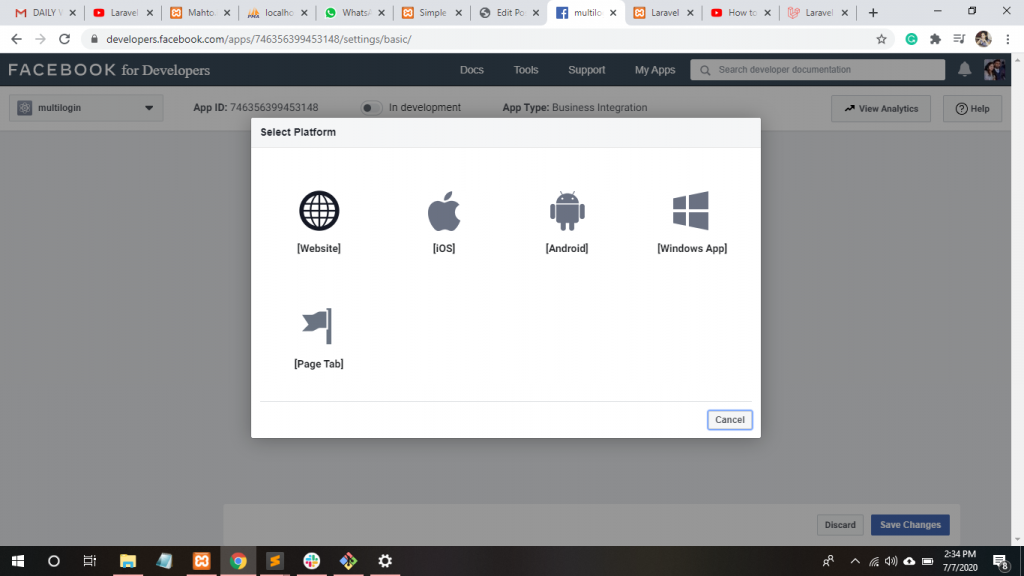Switch to the Simple tab
The height and width of the screenshot is (576, 1024).
(432, 12)
